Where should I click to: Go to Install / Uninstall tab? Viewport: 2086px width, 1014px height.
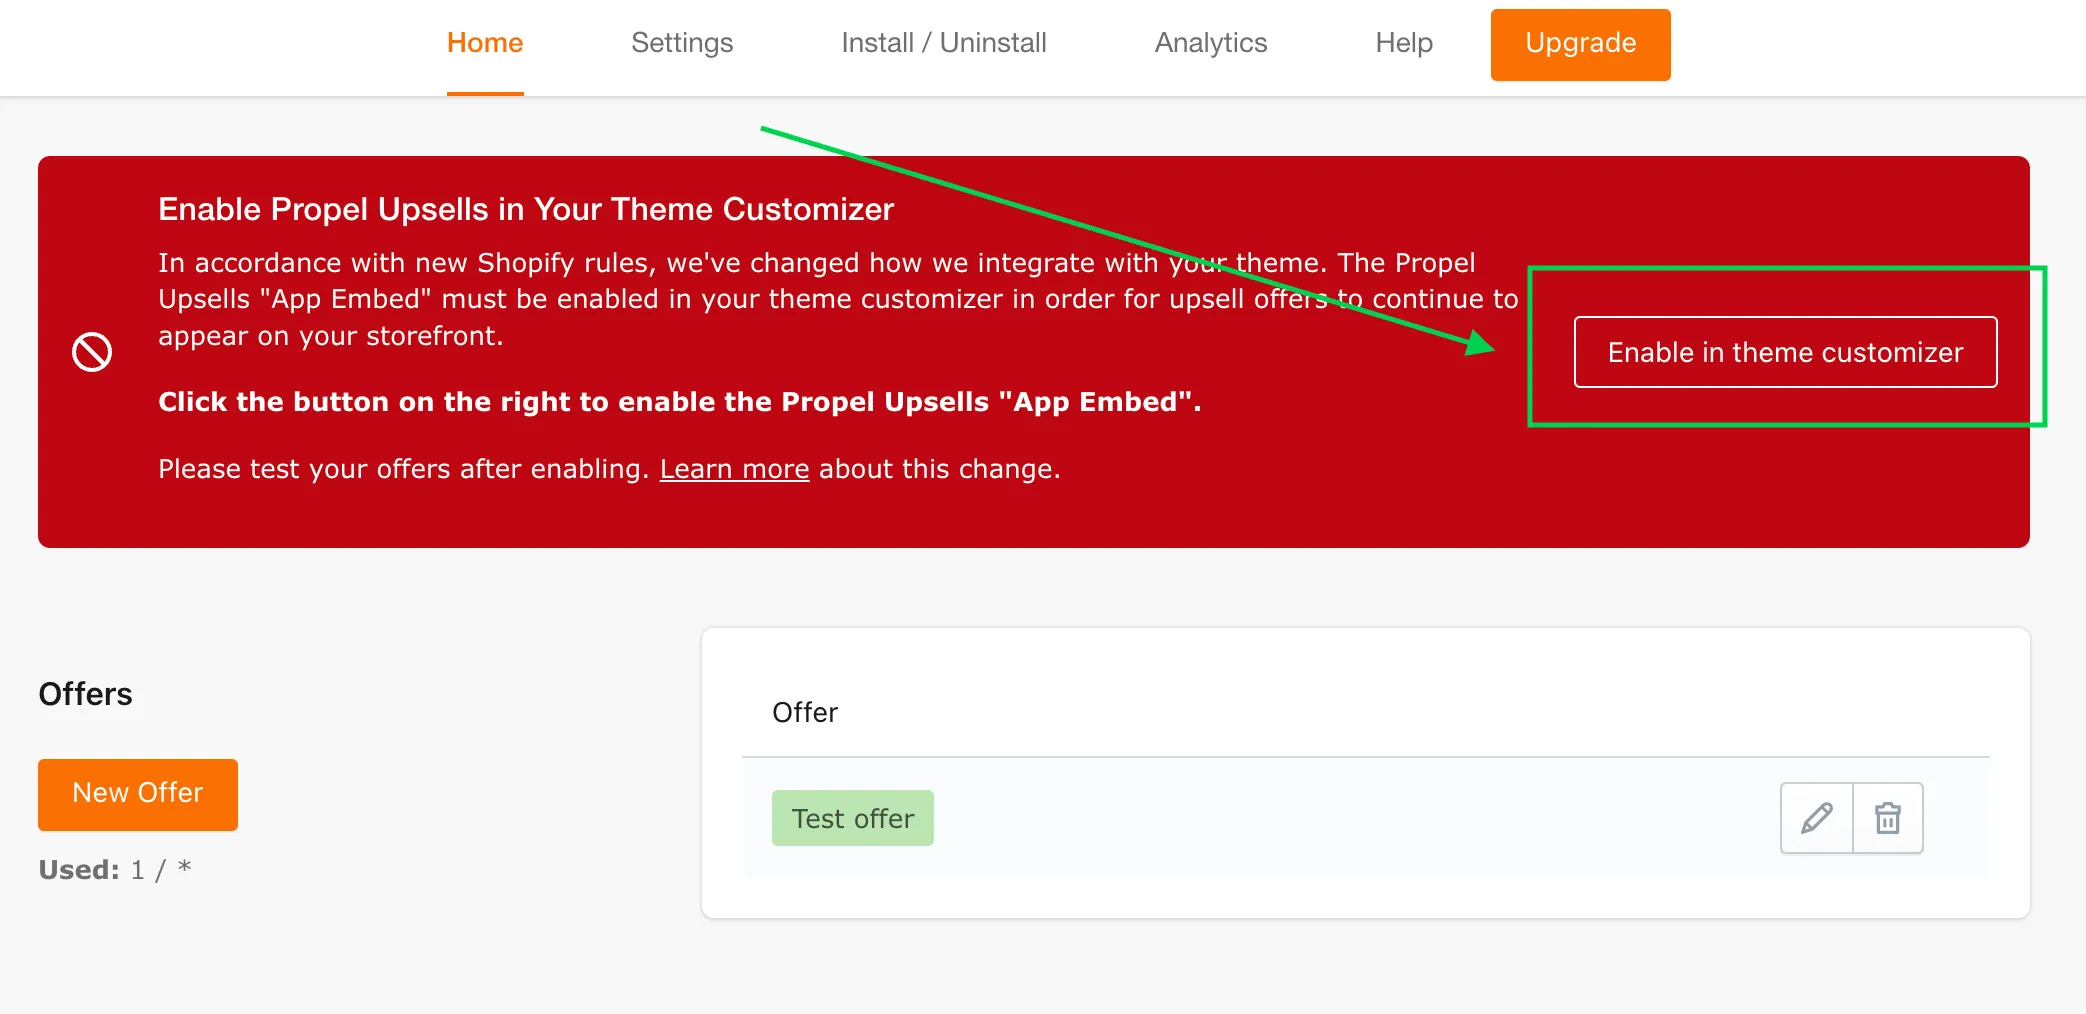click(x=944, y=43)
